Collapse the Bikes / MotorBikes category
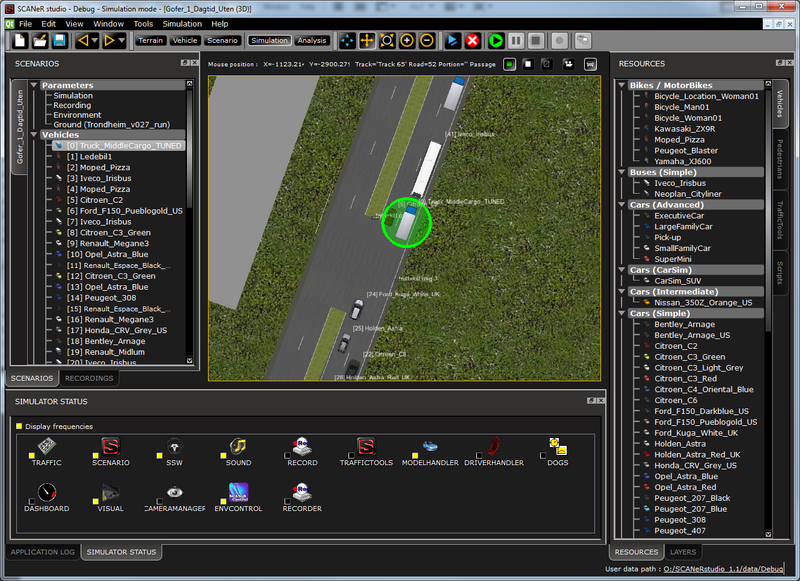 [621, 85]
